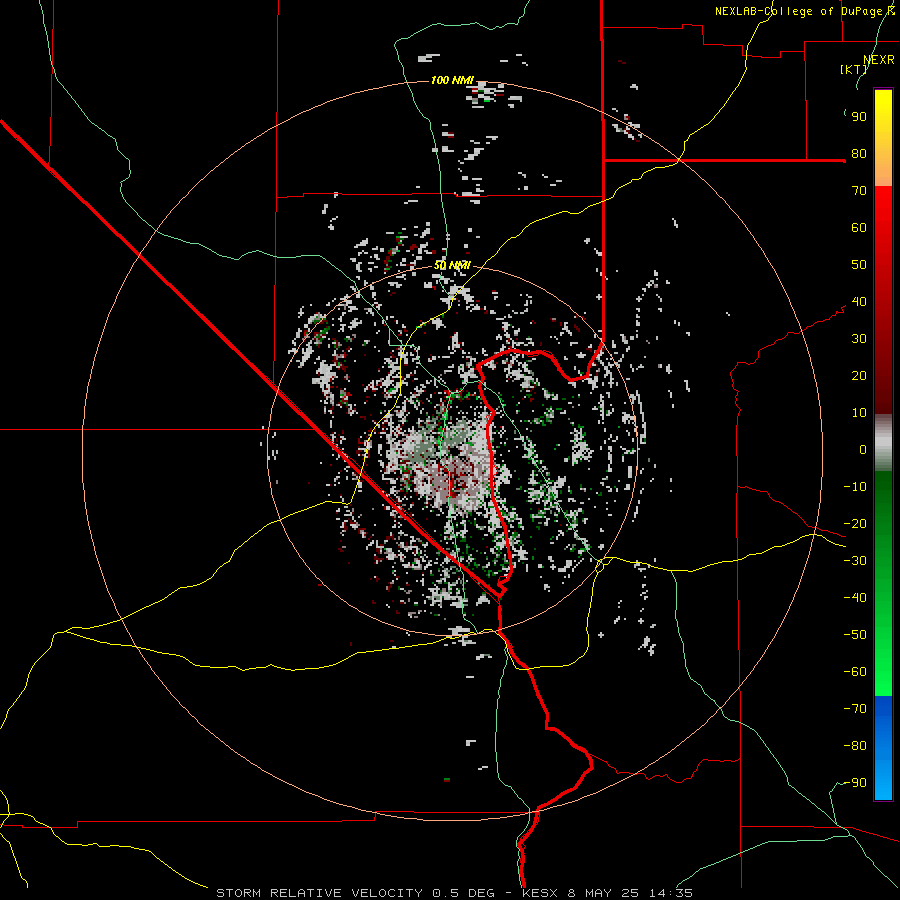Click the 0 value on velocity scale

(863, 449)
